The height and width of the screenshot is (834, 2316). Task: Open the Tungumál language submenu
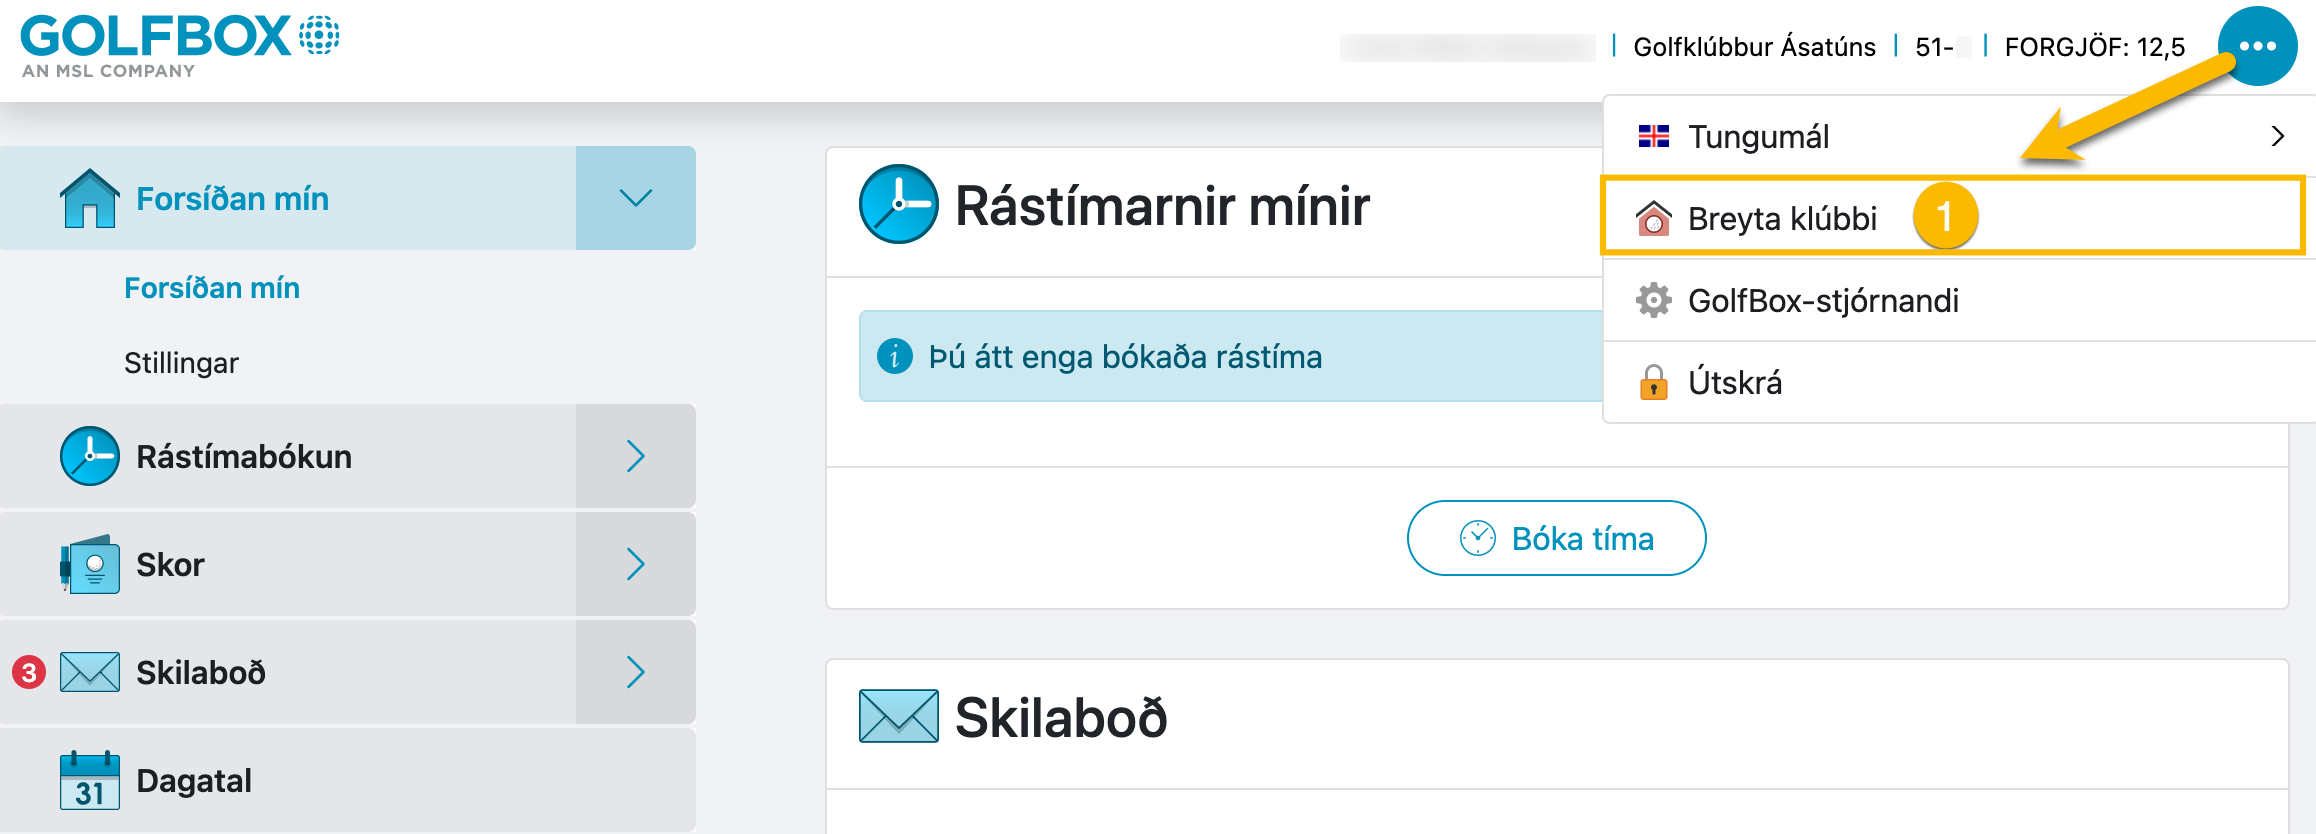click(x=1960, y=136)
